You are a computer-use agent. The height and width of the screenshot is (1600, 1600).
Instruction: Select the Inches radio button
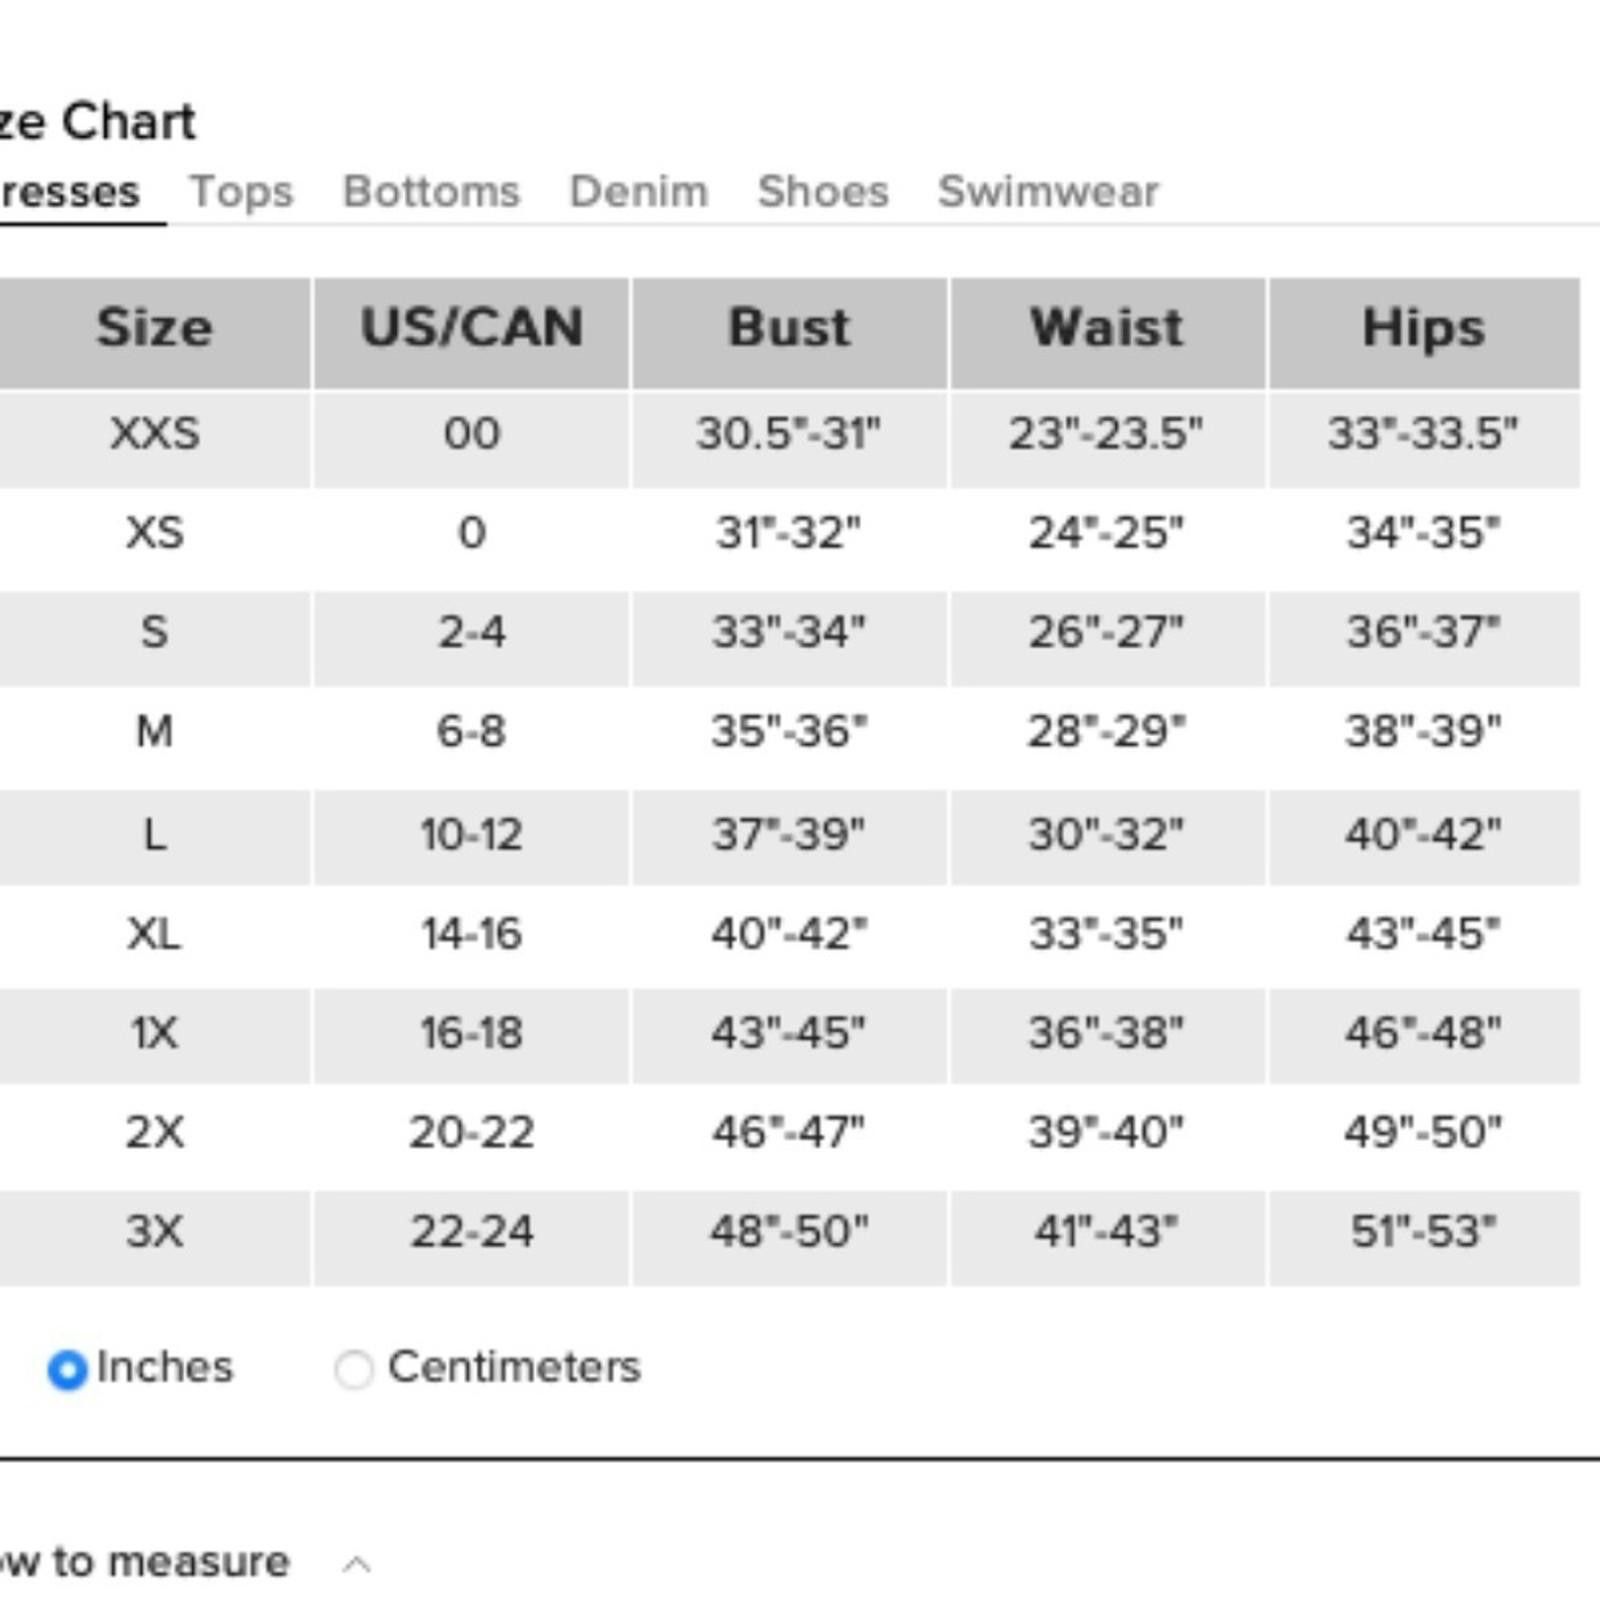(x=67, y=1369)
